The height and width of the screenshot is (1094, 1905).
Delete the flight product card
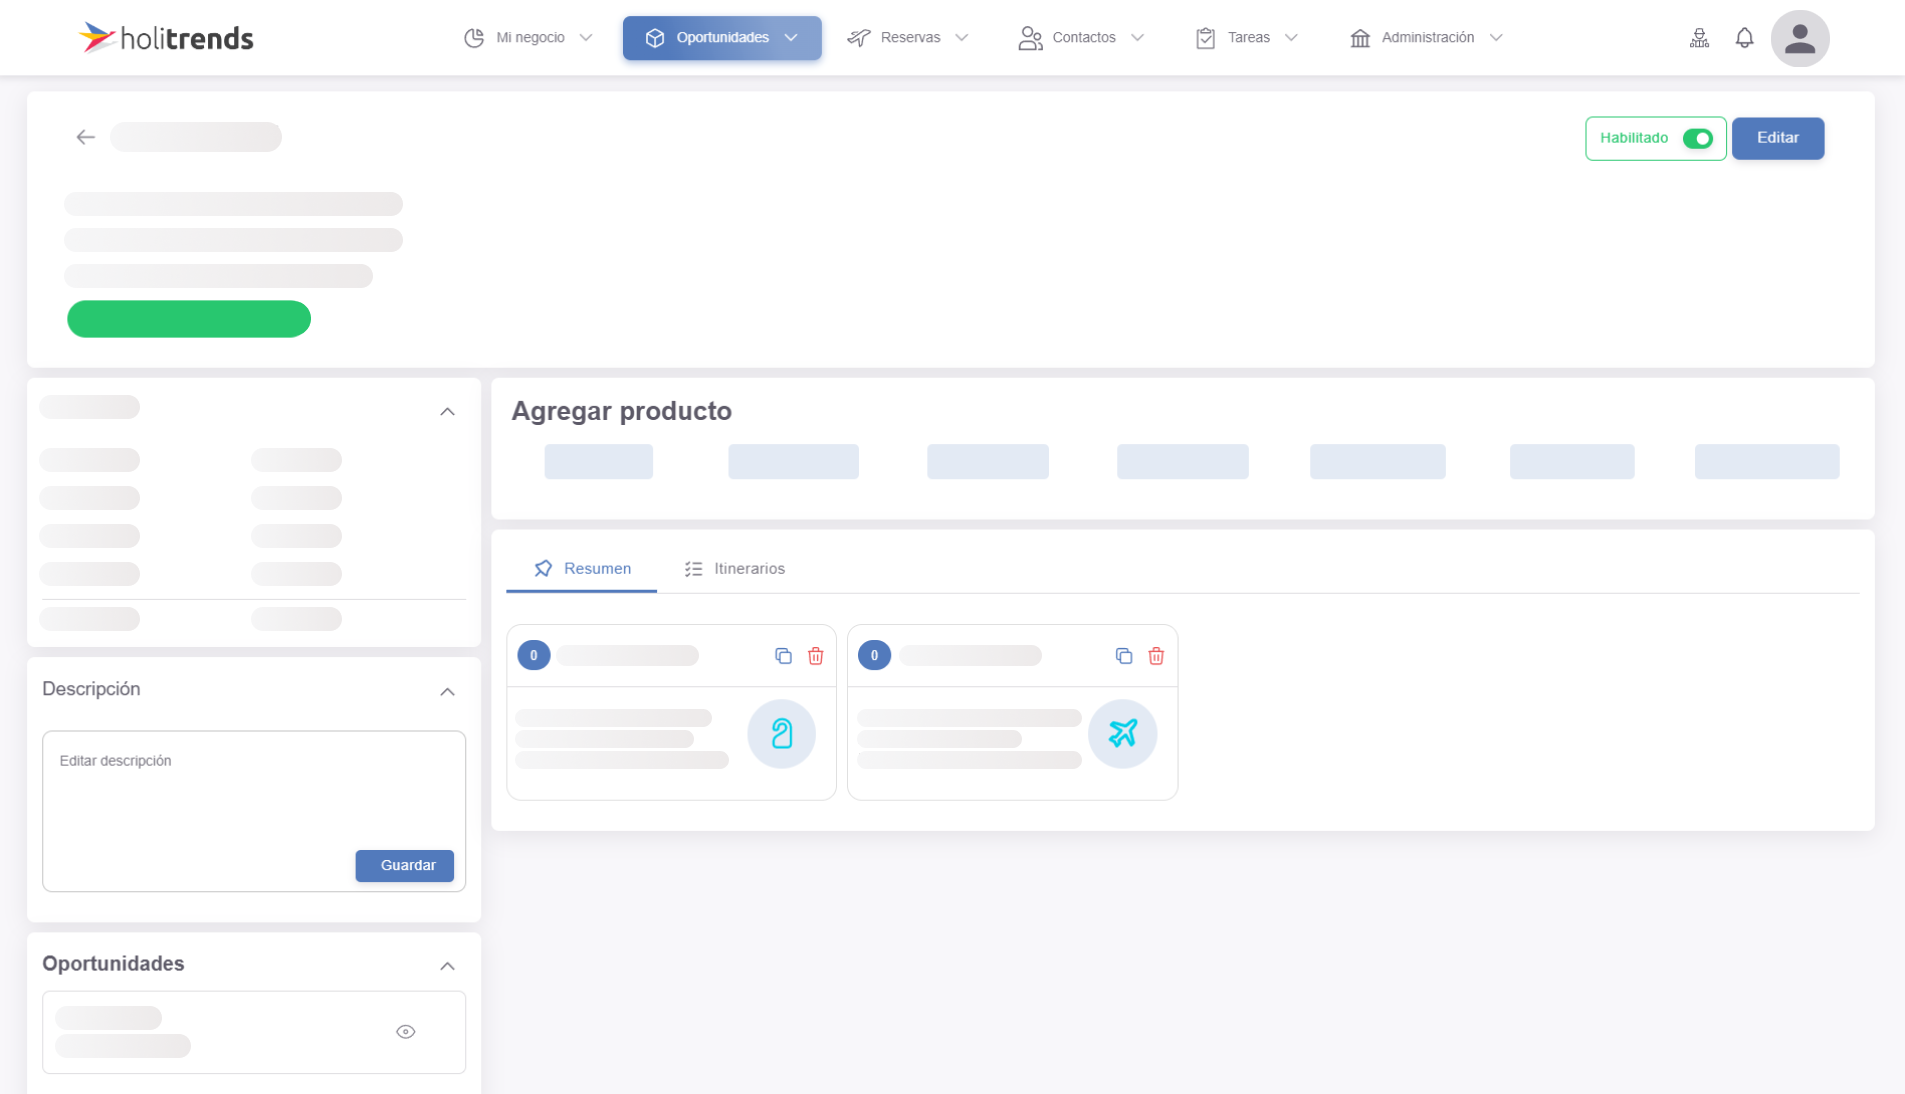click(1156, 656)
